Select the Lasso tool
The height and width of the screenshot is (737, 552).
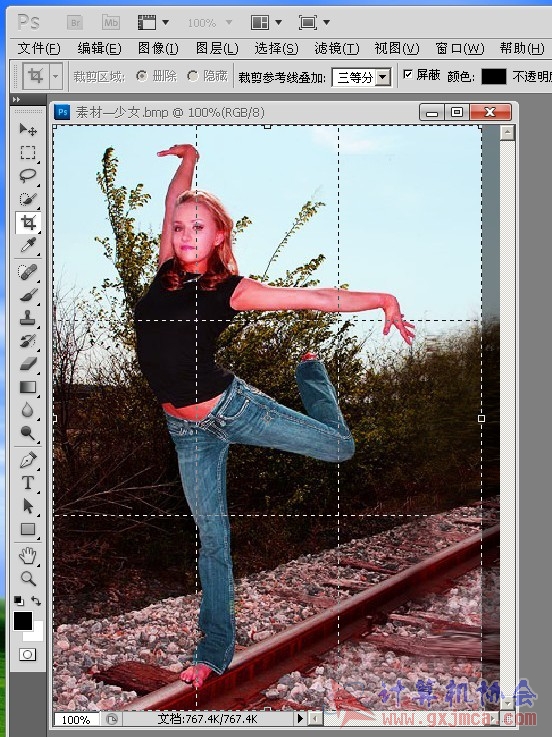coord(28,175)
